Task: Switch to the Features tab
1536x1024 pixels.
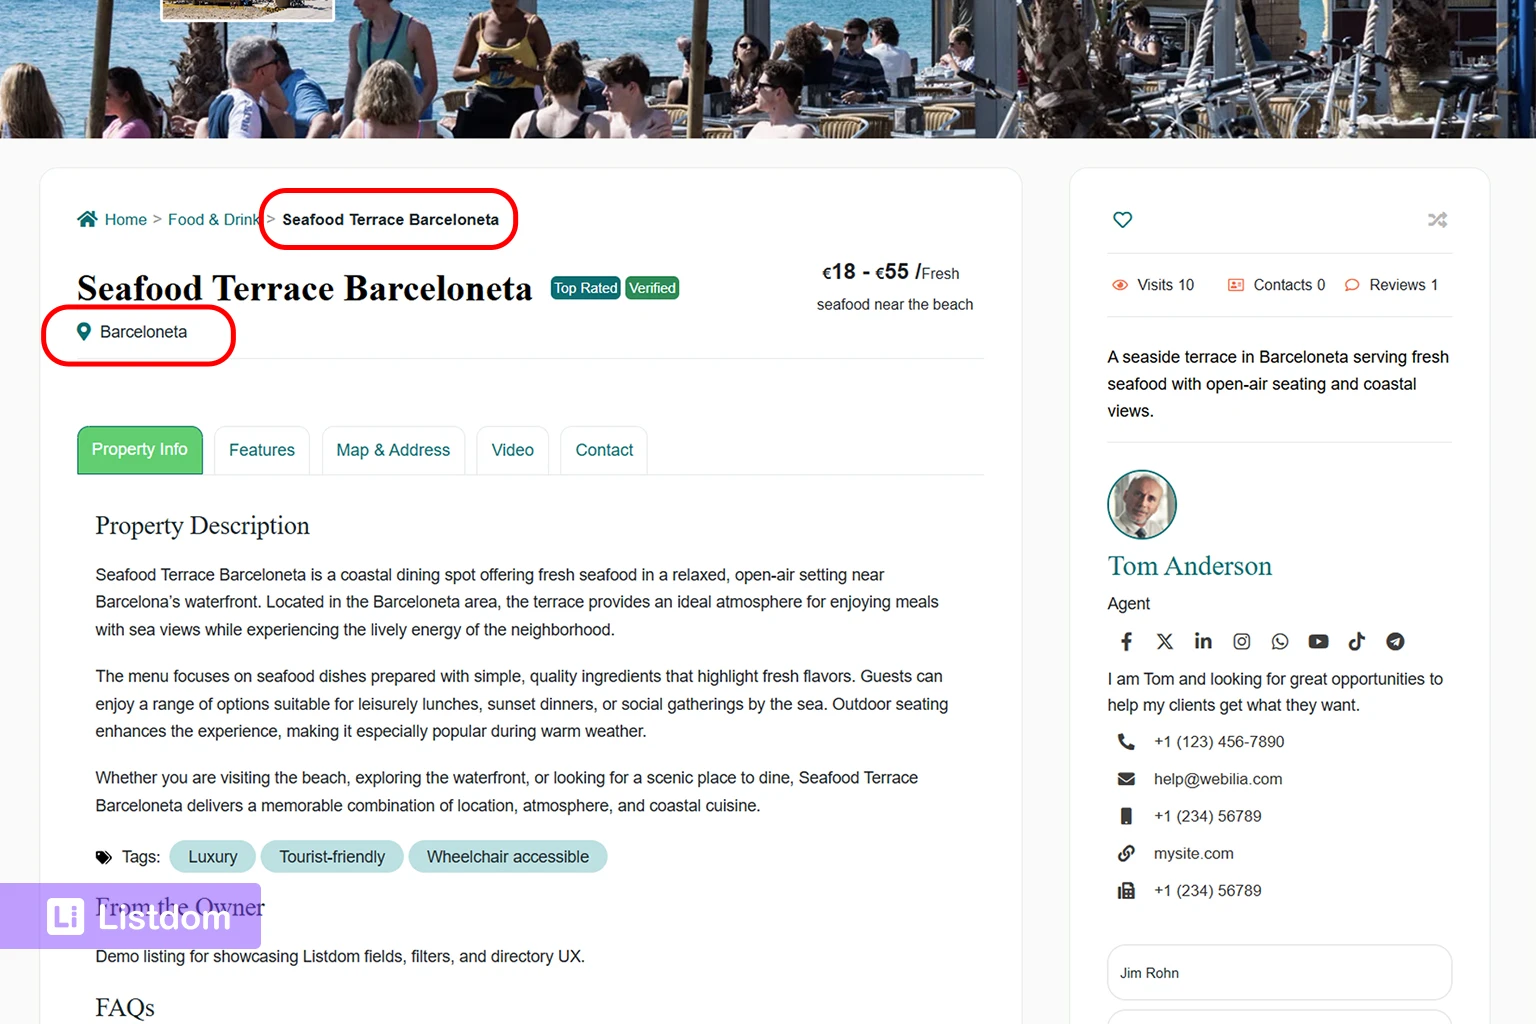Action: 262,450
